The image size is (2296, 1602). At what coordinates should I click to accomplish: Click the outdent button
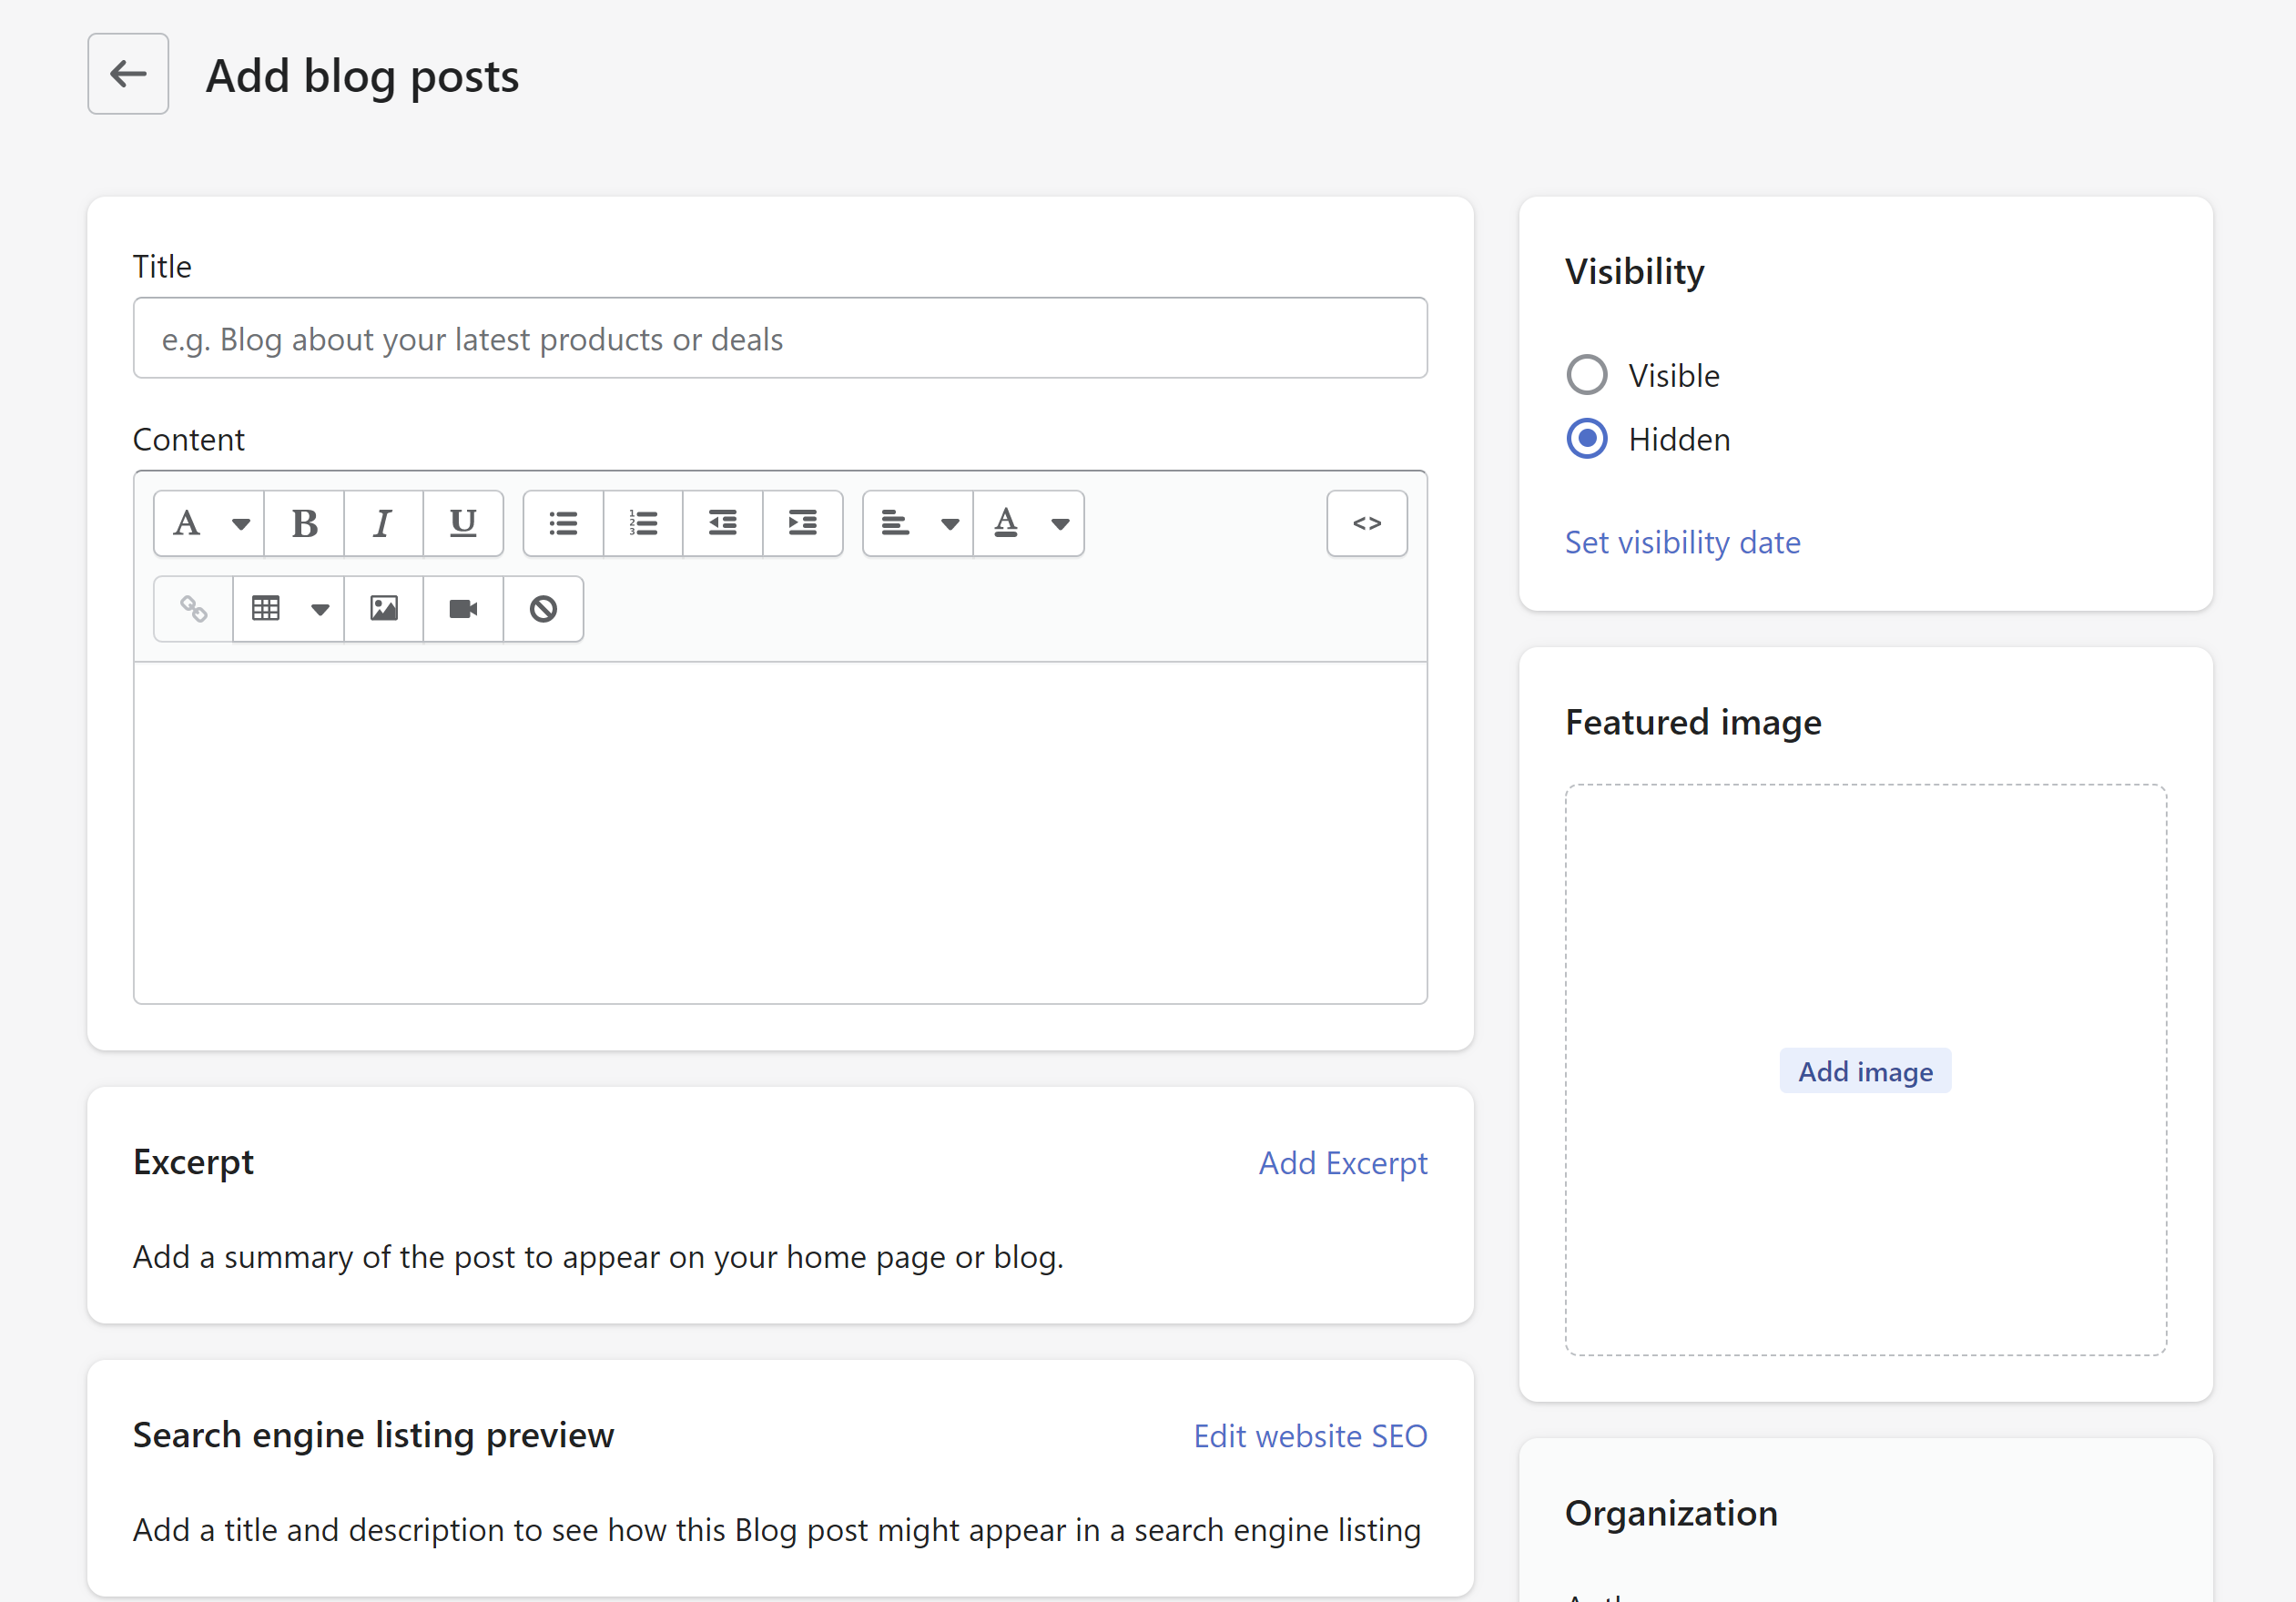pyautogui.click(x=722, y=523)
